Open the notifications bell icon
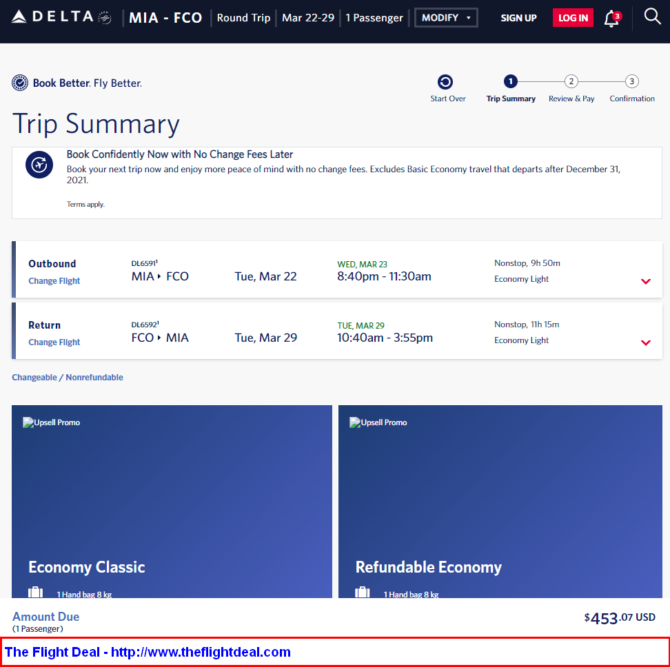 click(x=611, y=18)
